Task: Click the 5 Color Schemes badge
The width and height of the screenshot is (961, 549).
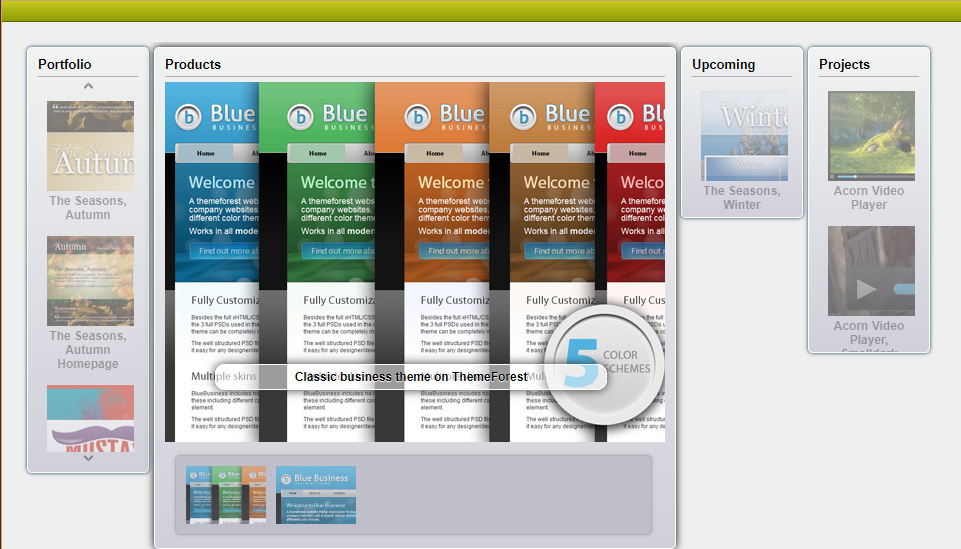Action: click(x=604, y=365)
